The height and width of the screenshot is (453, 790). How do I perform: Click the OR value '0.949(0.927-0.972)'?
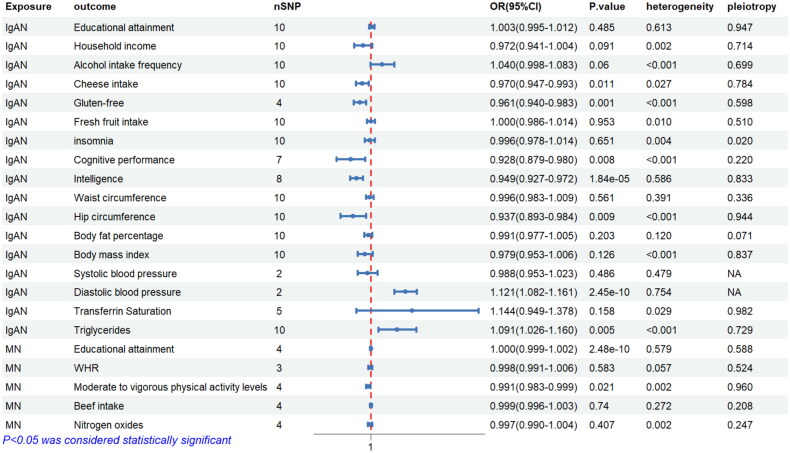[534, 179]
